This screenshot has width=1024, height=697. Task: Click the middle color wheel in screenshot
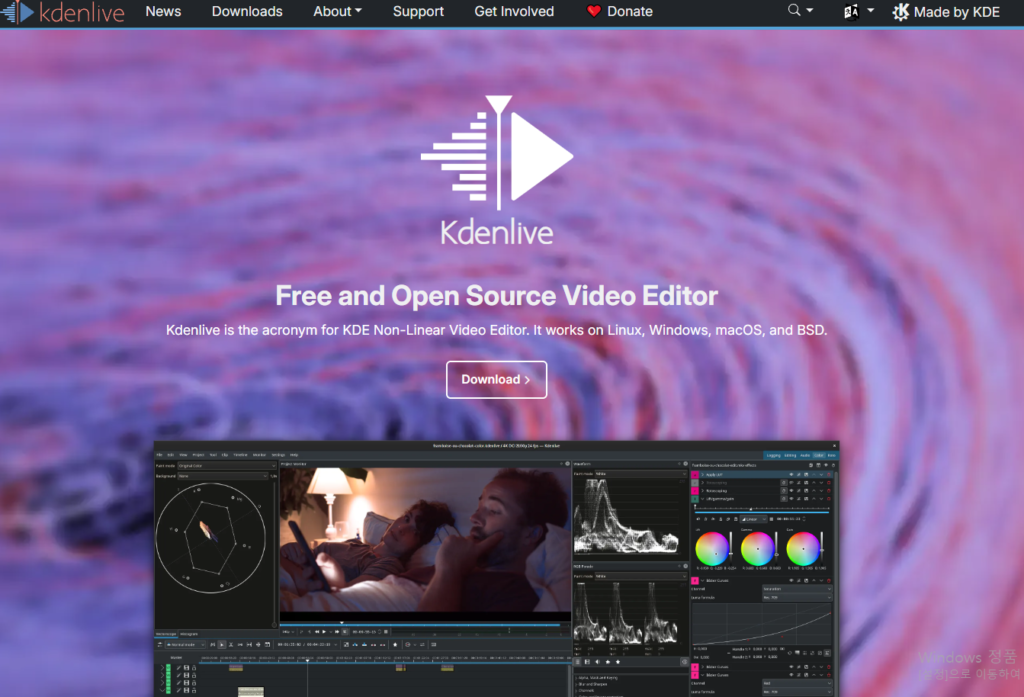point(757,549)
